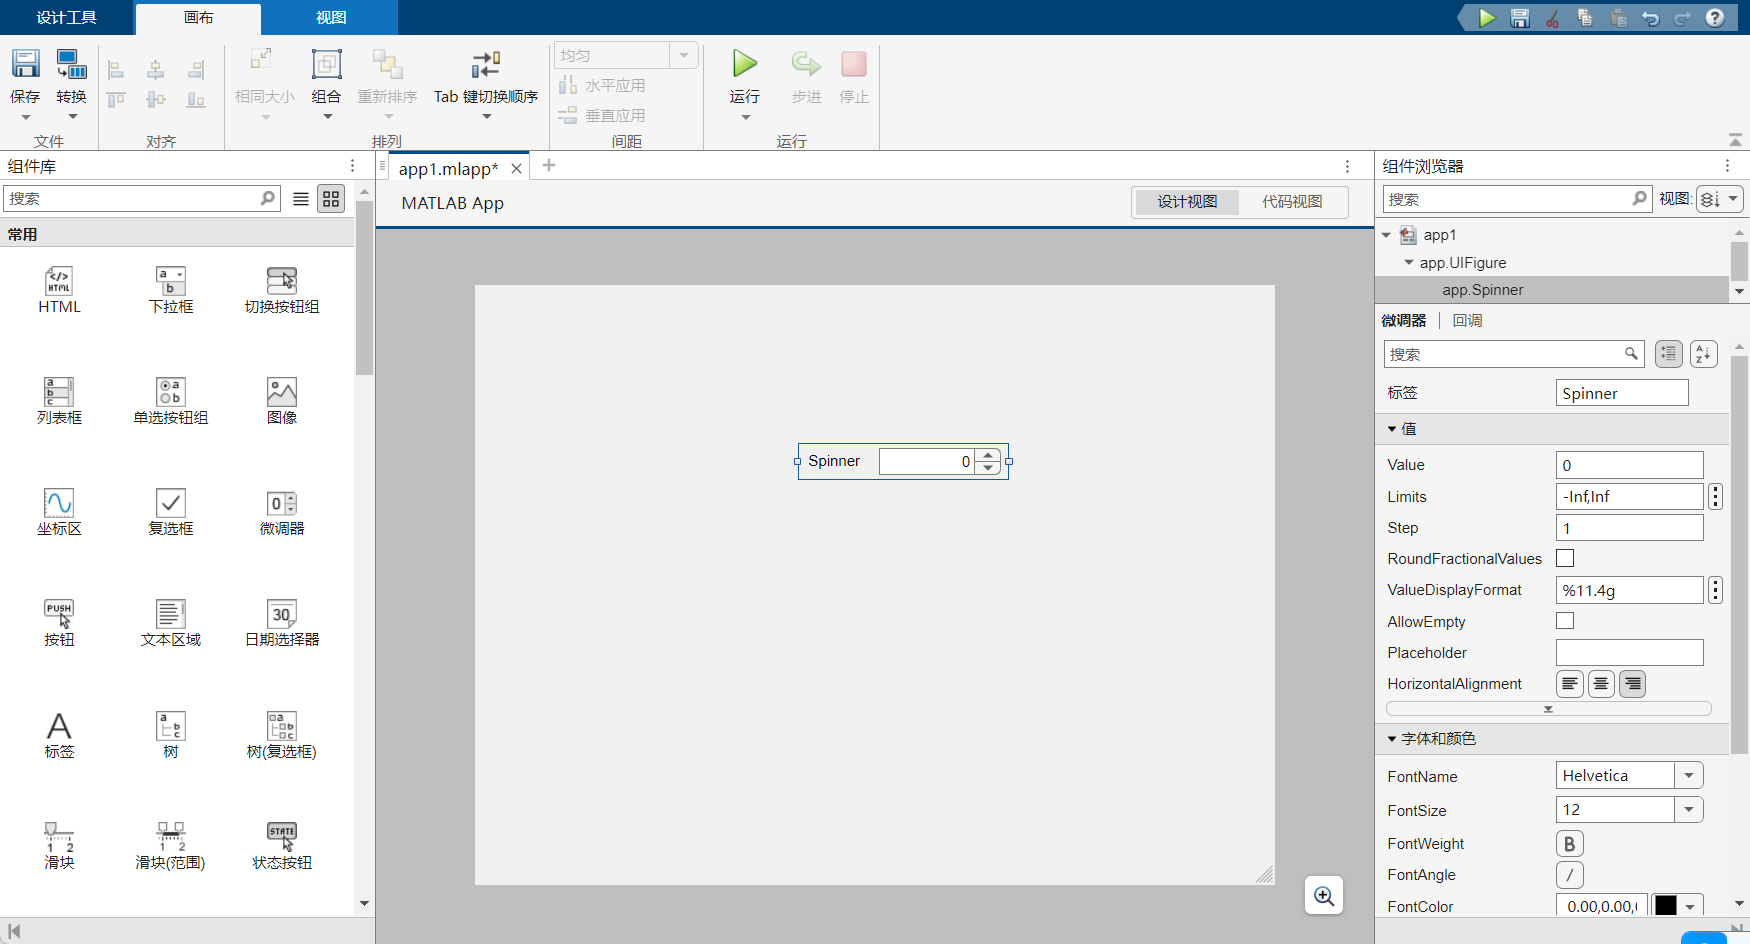Select the HTML component in library
This screenshot has width=1750, height=944.
click(59, 290)
